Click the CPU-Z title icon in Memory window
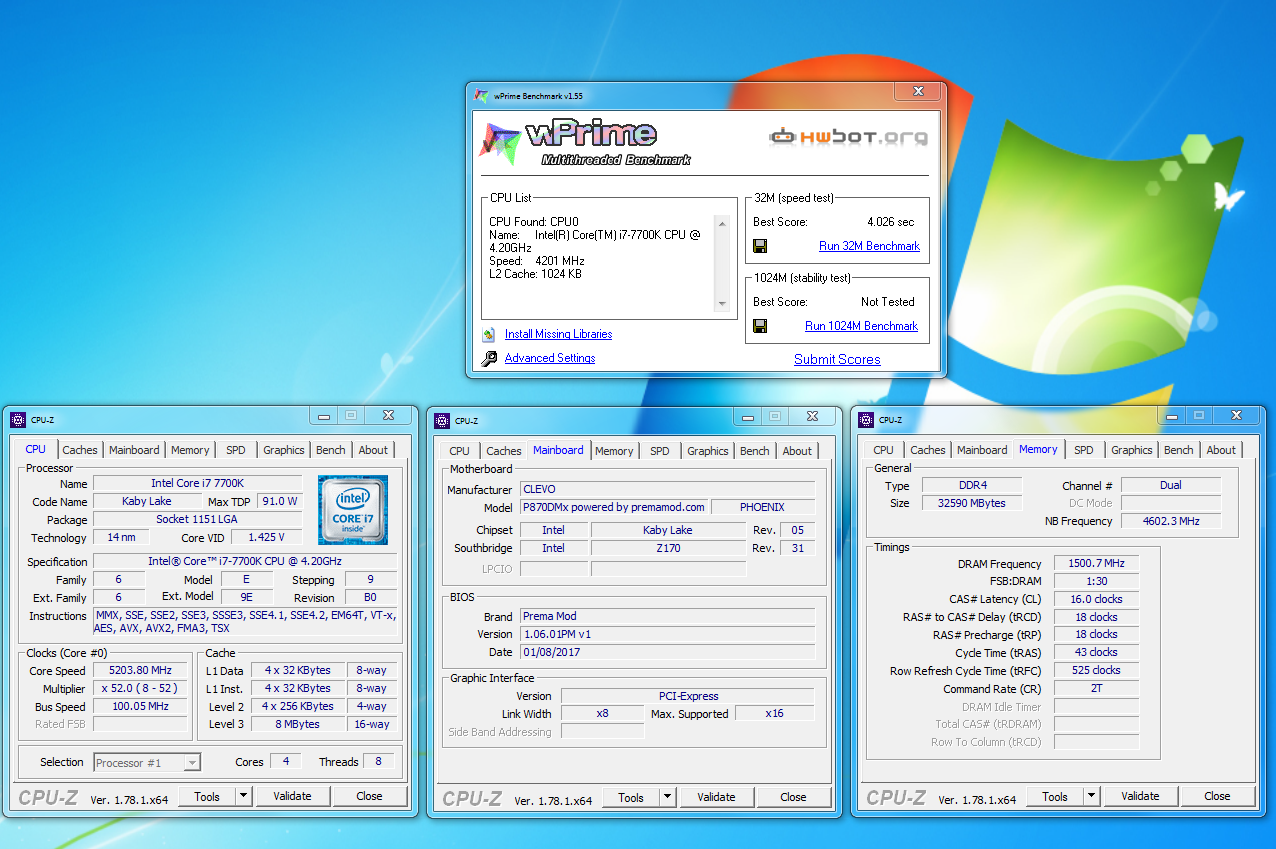The image size is (1276, 849). tap(866, 420)
